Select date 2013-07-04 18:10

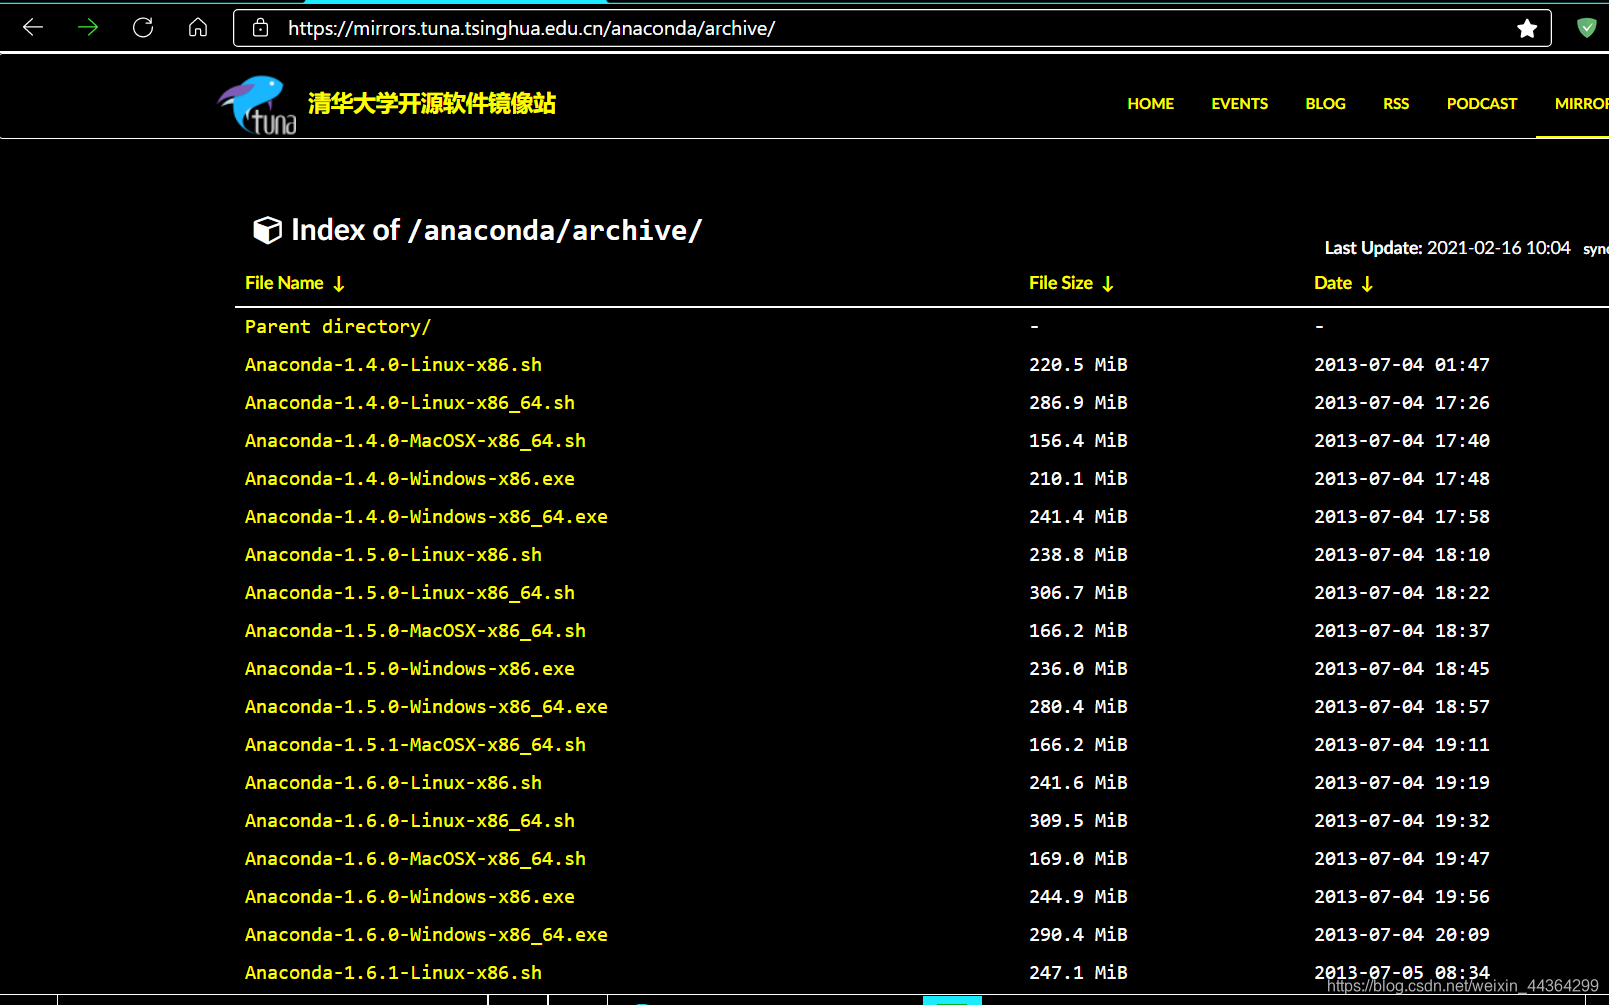click(x=1402, y=555)
